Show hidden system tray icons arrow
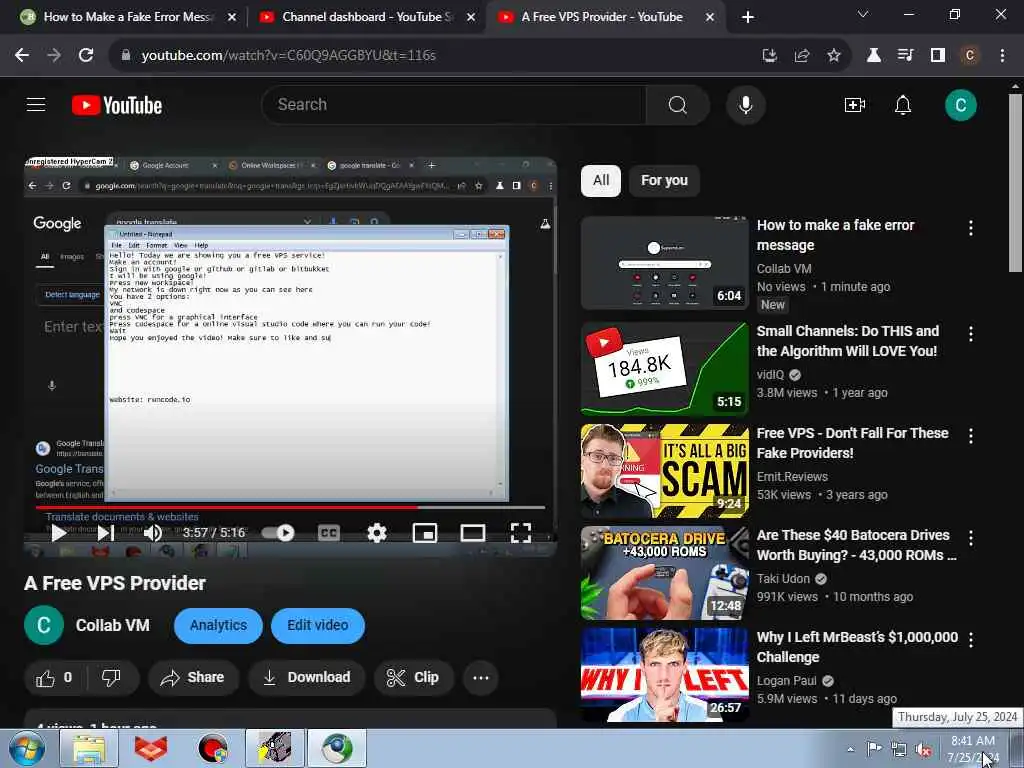Screen dimensions: 1024x768 point(850,749)
